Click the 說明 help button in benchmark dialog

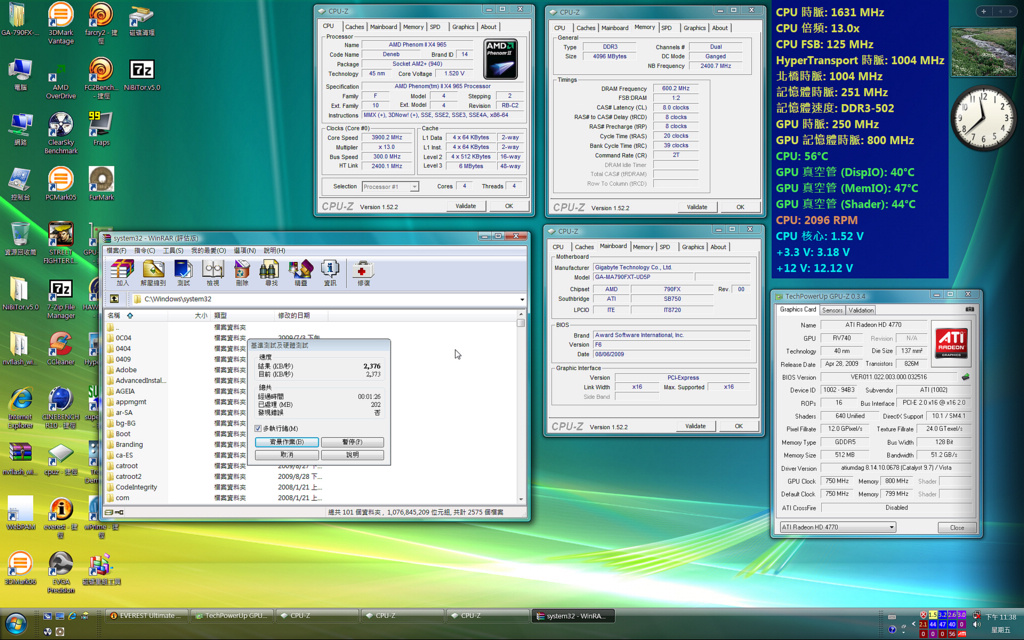pyautogui.click(x=352, y=455)
